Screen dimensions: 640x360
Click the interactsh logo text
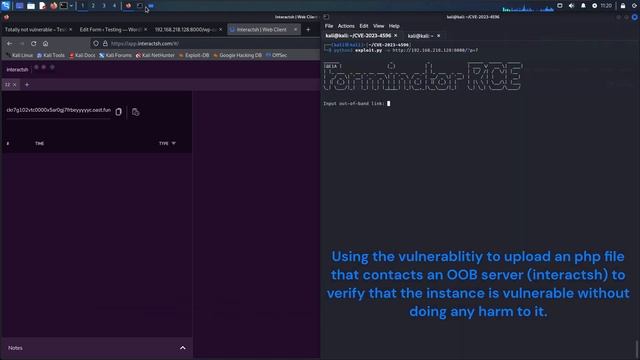17,70
